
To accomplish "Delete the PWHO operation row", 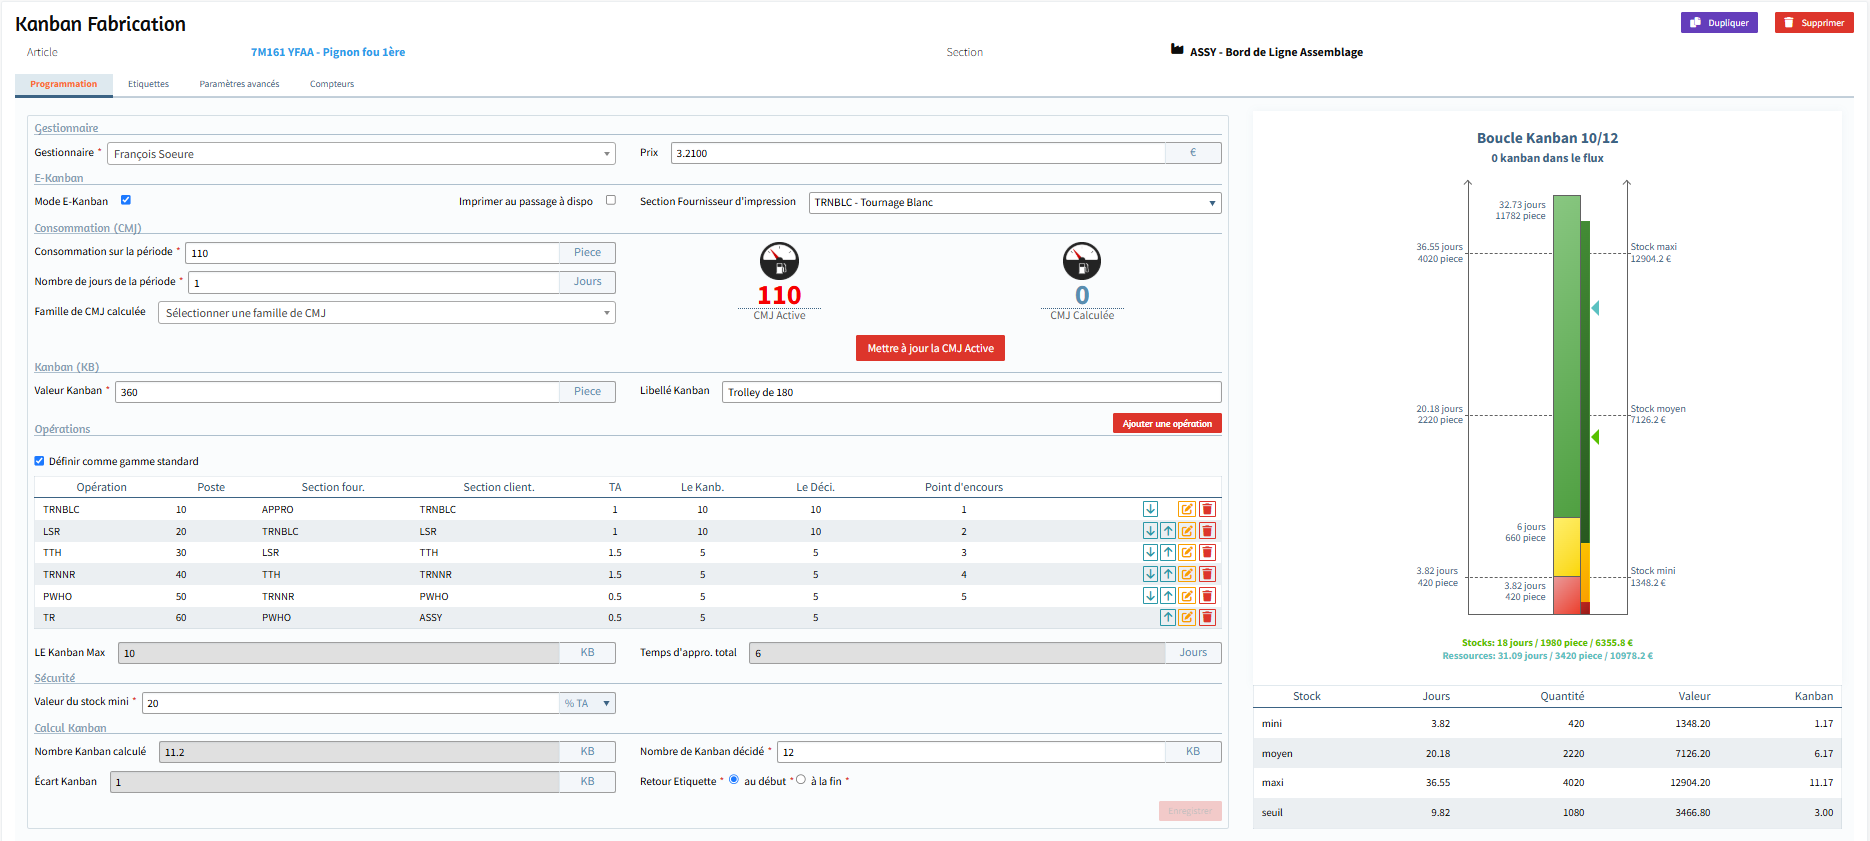I will [1207, 596].
